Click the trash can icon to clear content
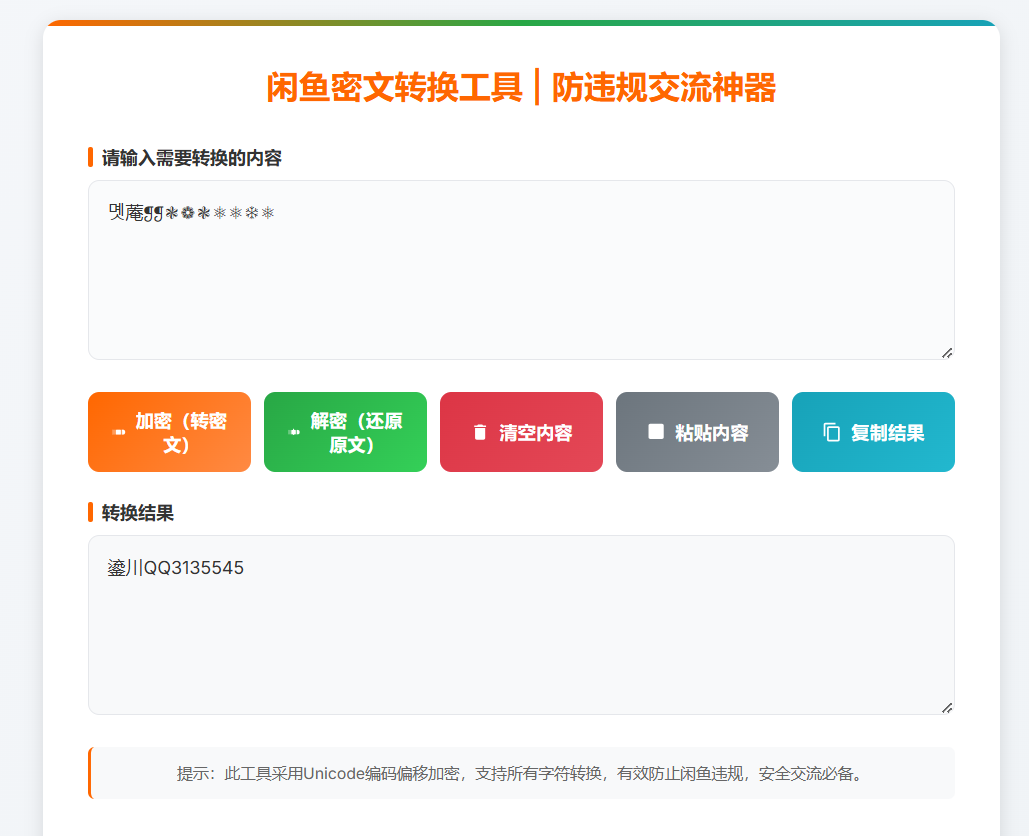The width and height of the screenshot is (1029, 836). click(480, 432)
